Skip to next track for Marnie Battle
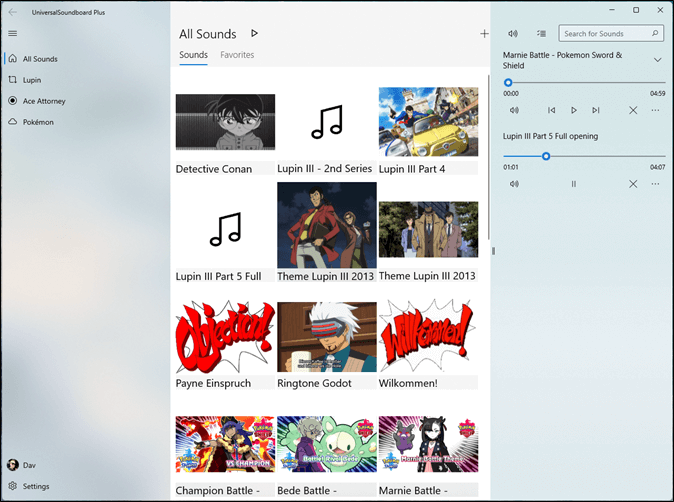 (x=596, y=110)
